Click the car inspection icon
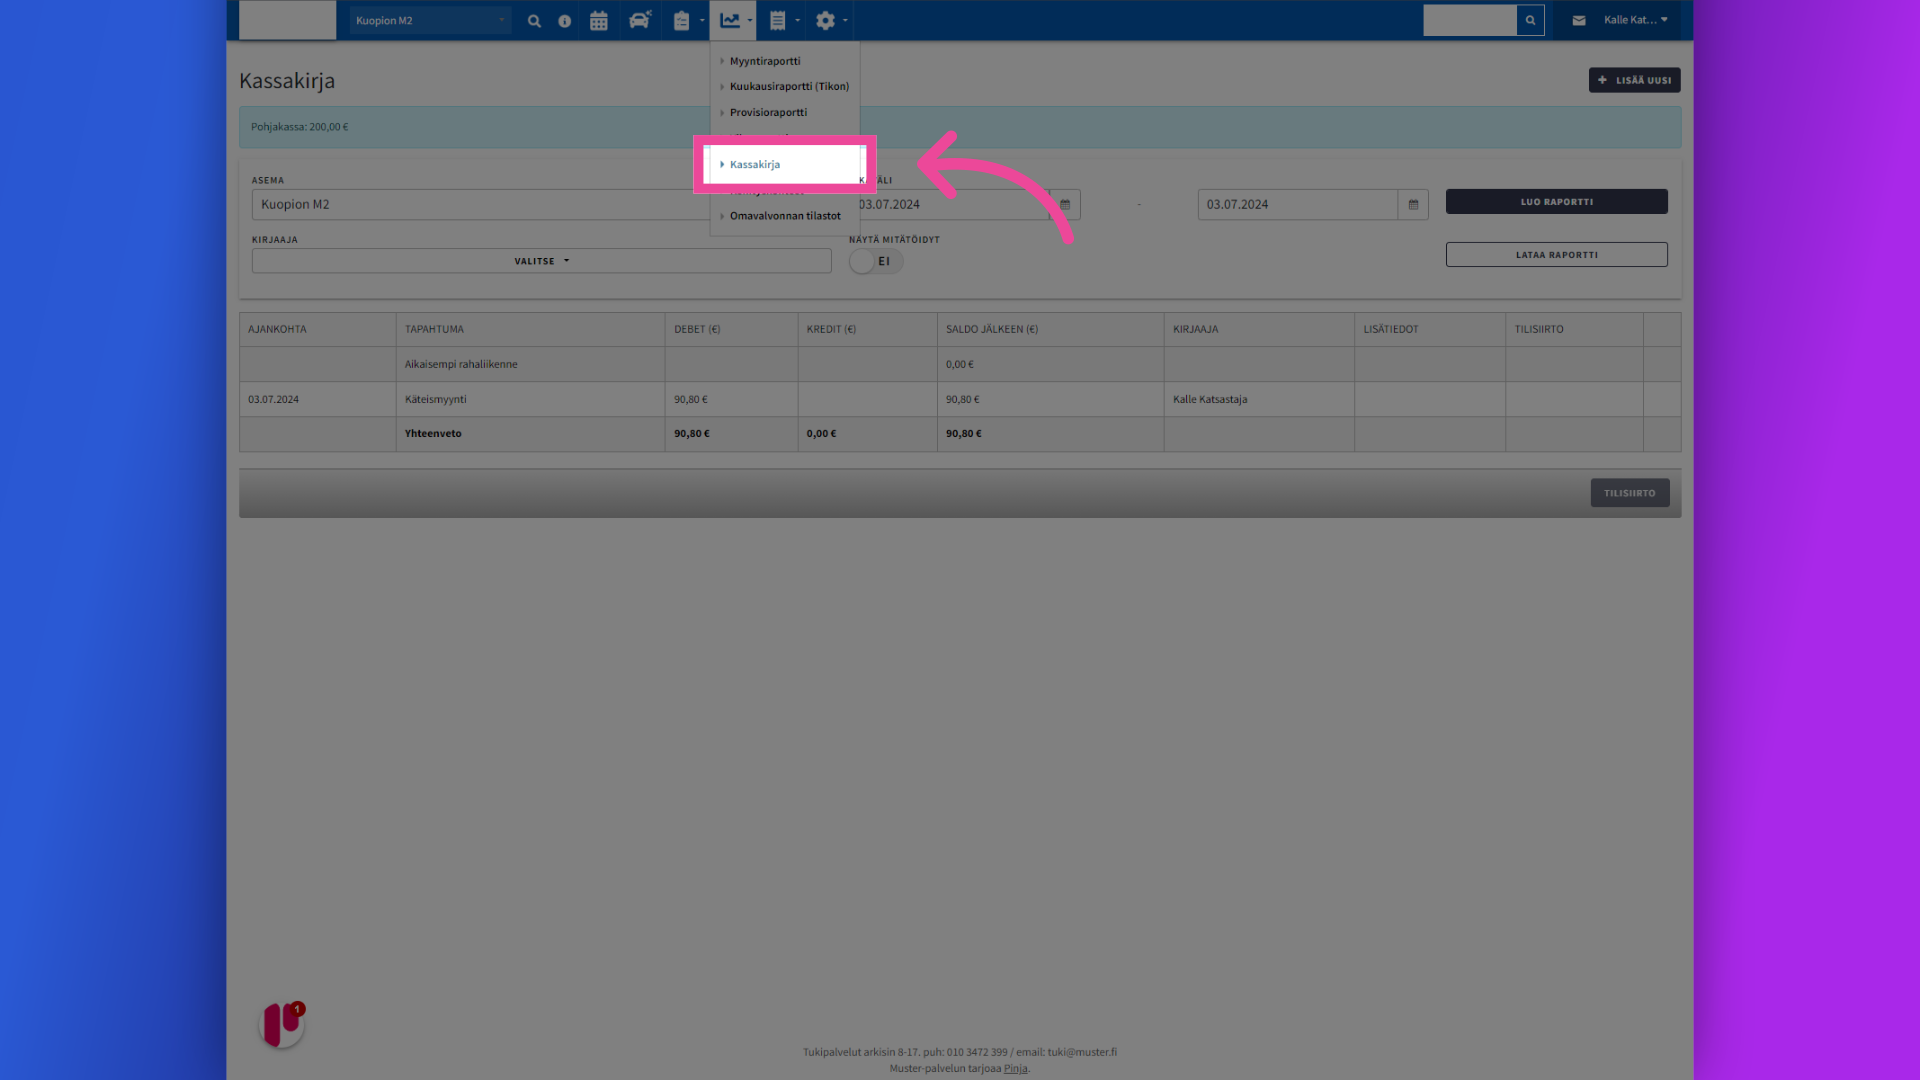Image resolution: width=1920 pixels, height=1080 pixels. [x=640, y=20]
